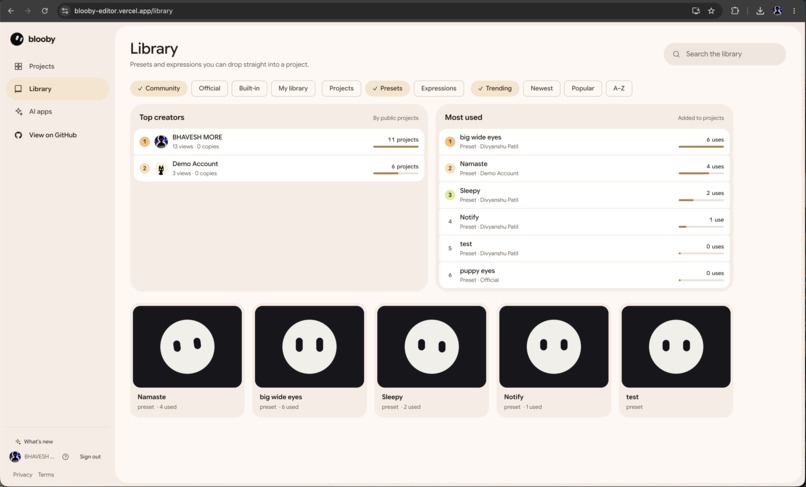Open the big wide eyes preset thumbnail
This screenshot has width=806, height=487.
309,347
